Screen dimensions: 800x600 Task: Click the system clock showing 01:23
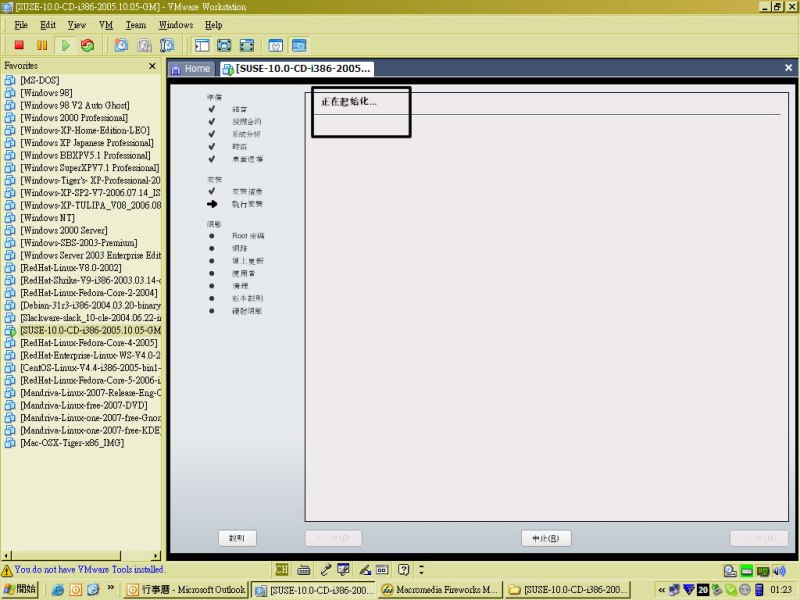pos(781,590)
